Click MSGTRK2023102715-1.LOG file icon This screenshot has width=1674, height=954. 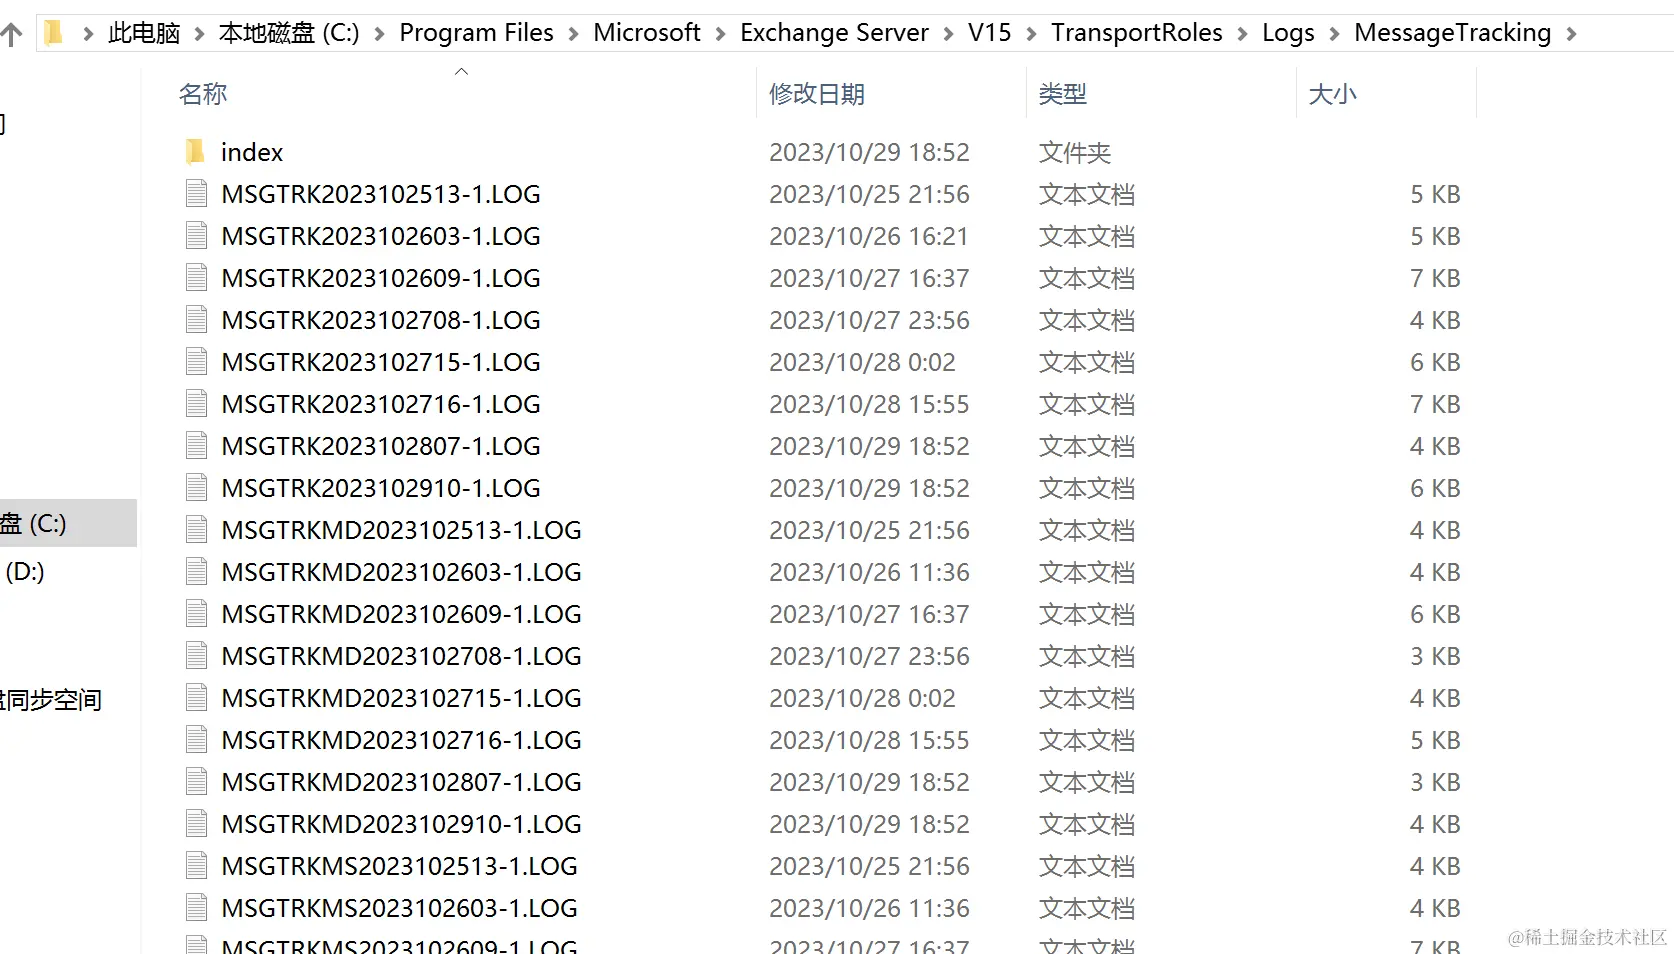[197, 362]
